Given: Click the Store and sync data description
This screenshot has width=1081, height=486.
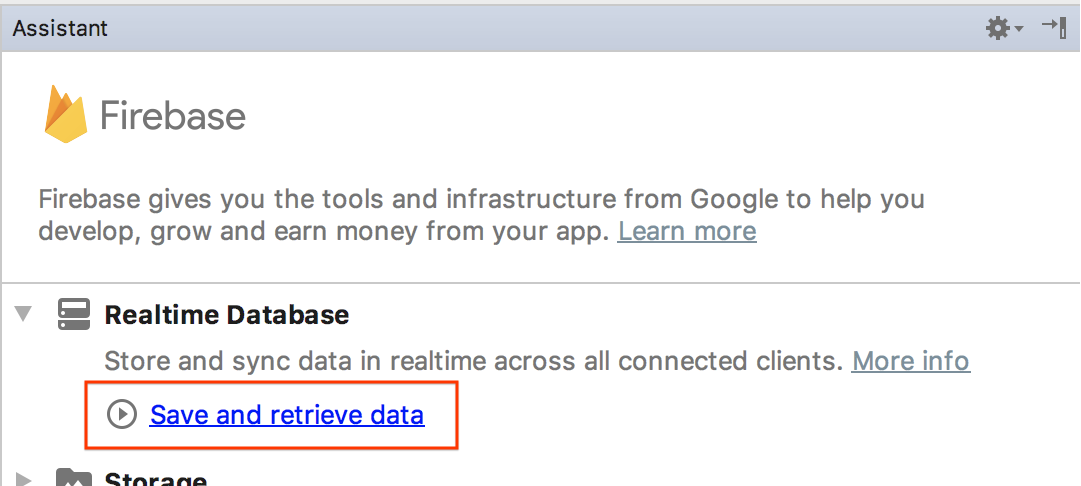Looking at the screenshot, I should 473,361.
